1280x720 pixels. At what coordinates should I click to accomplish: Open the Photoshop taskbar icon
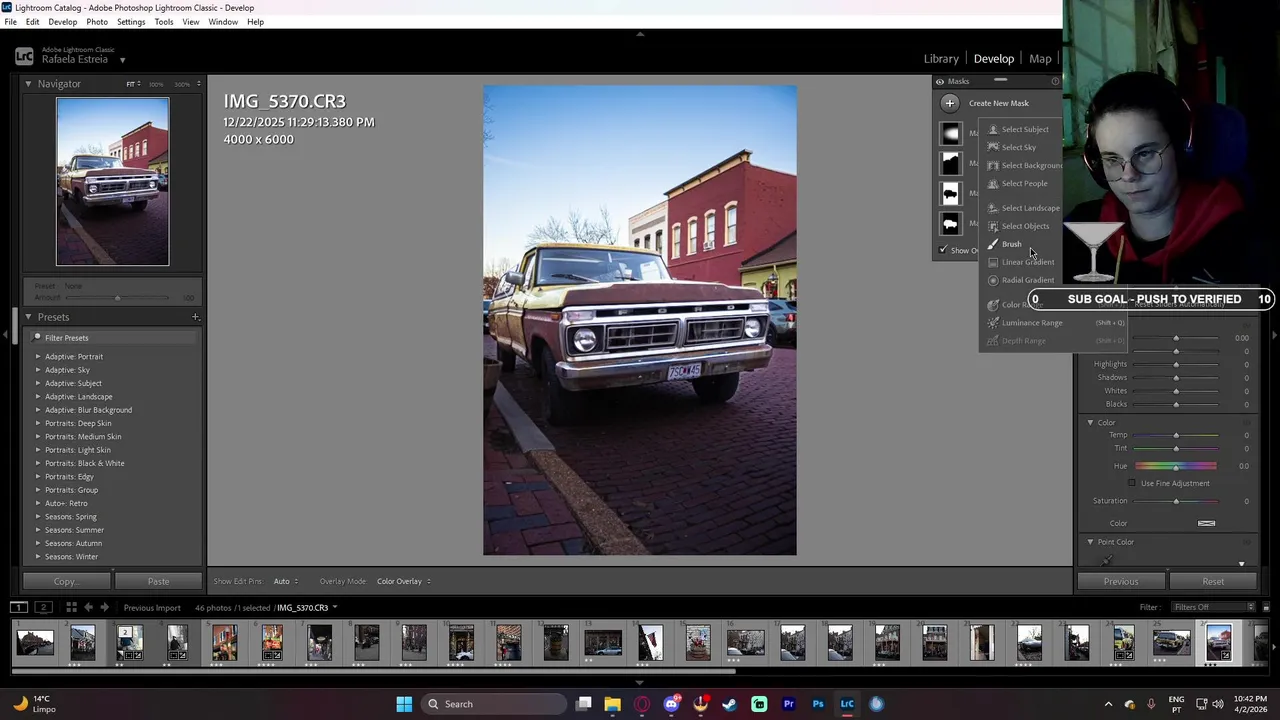pyautogui.click(x=818, y=704)
